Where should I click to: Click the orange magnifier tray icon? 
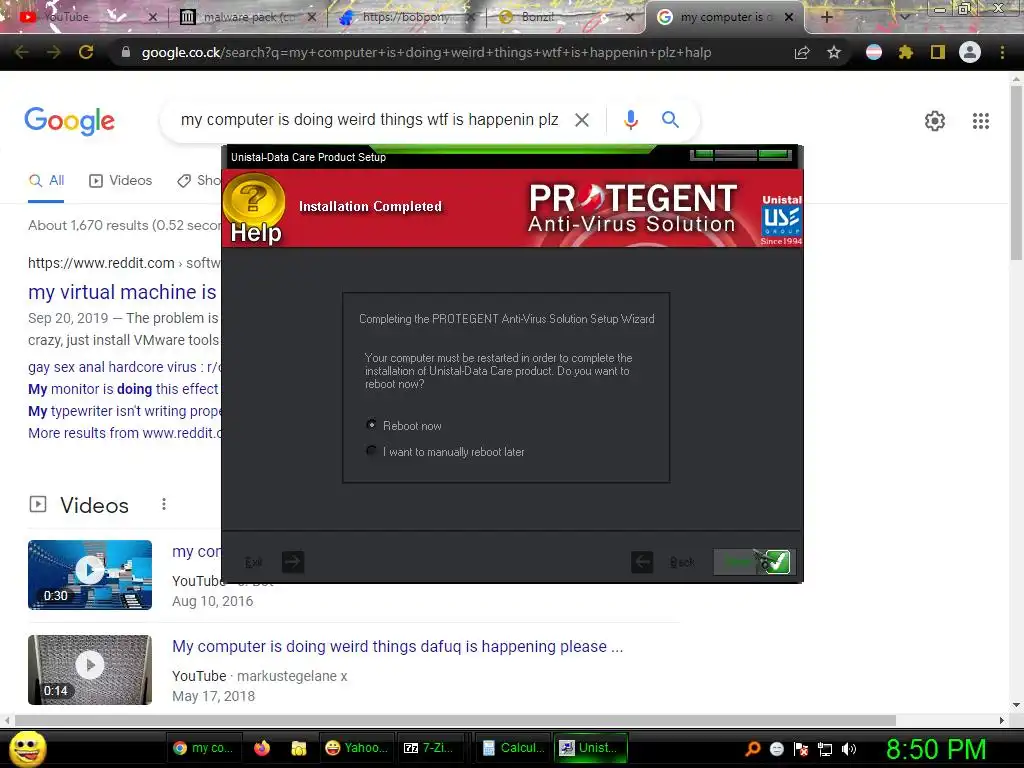coord(752,748)
